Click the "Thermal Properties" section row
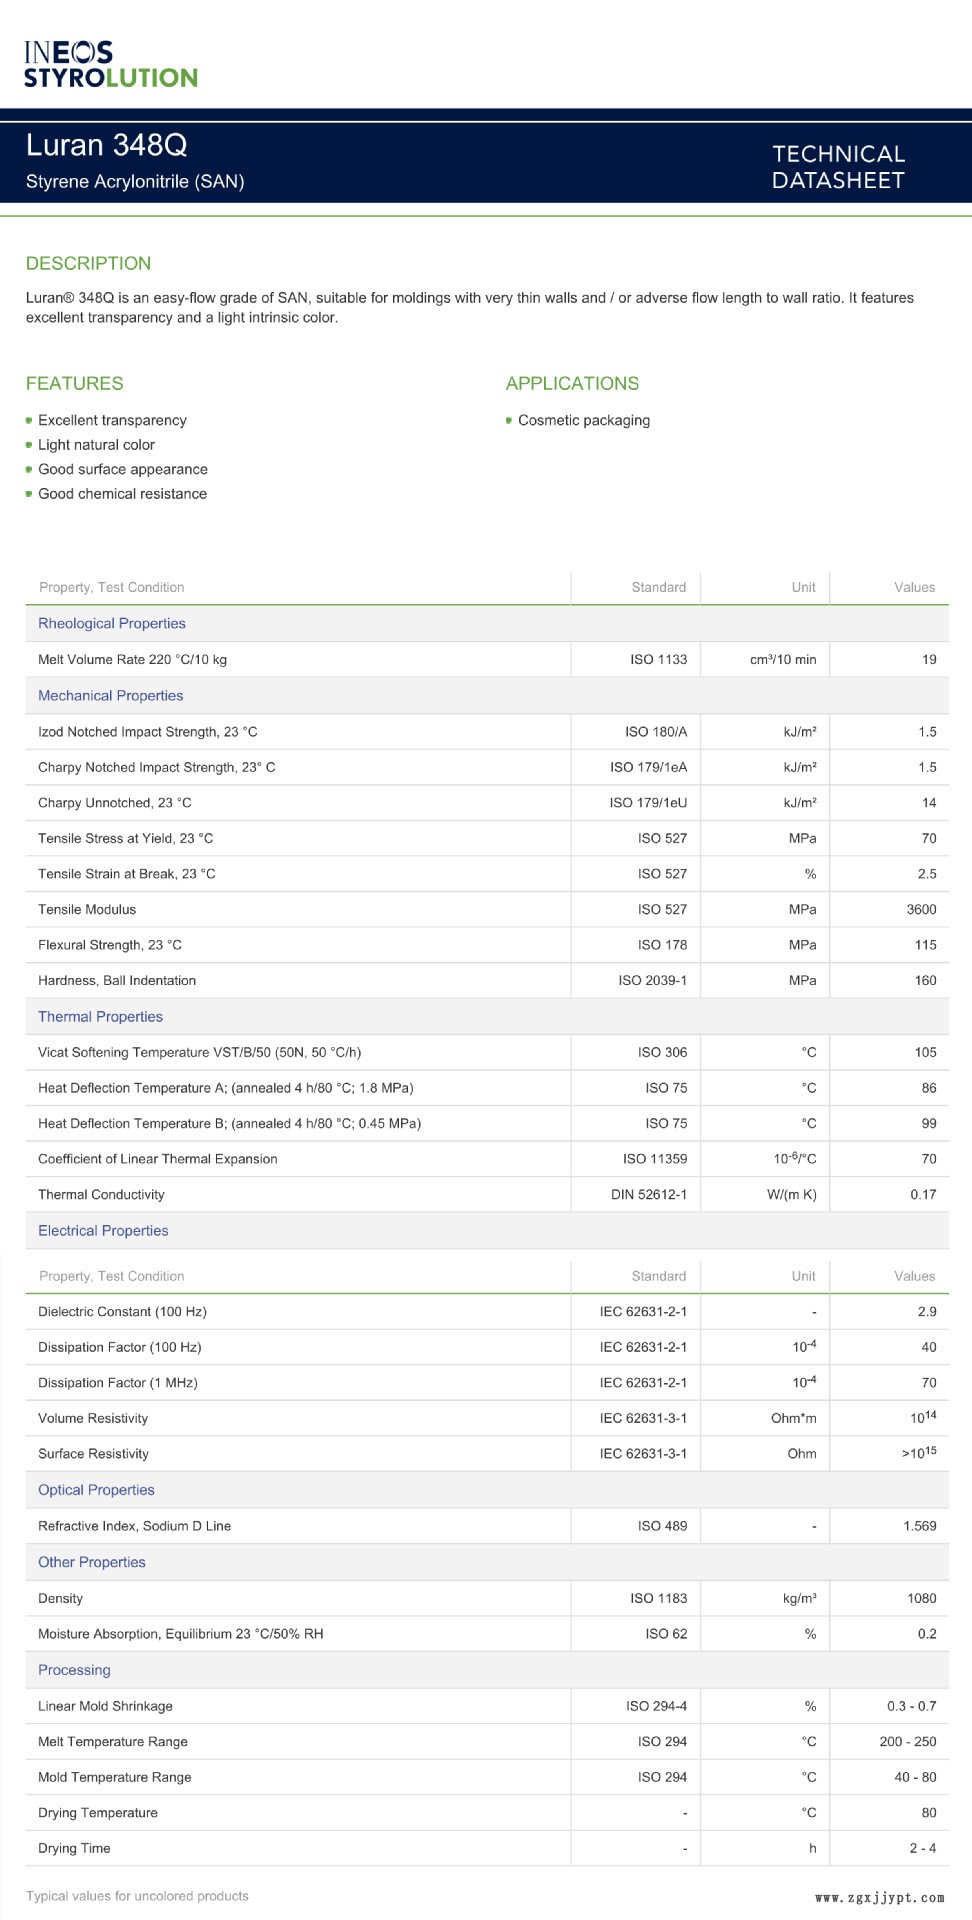Viewport: 972px width, 1920px height. (x=487, y=1016)
